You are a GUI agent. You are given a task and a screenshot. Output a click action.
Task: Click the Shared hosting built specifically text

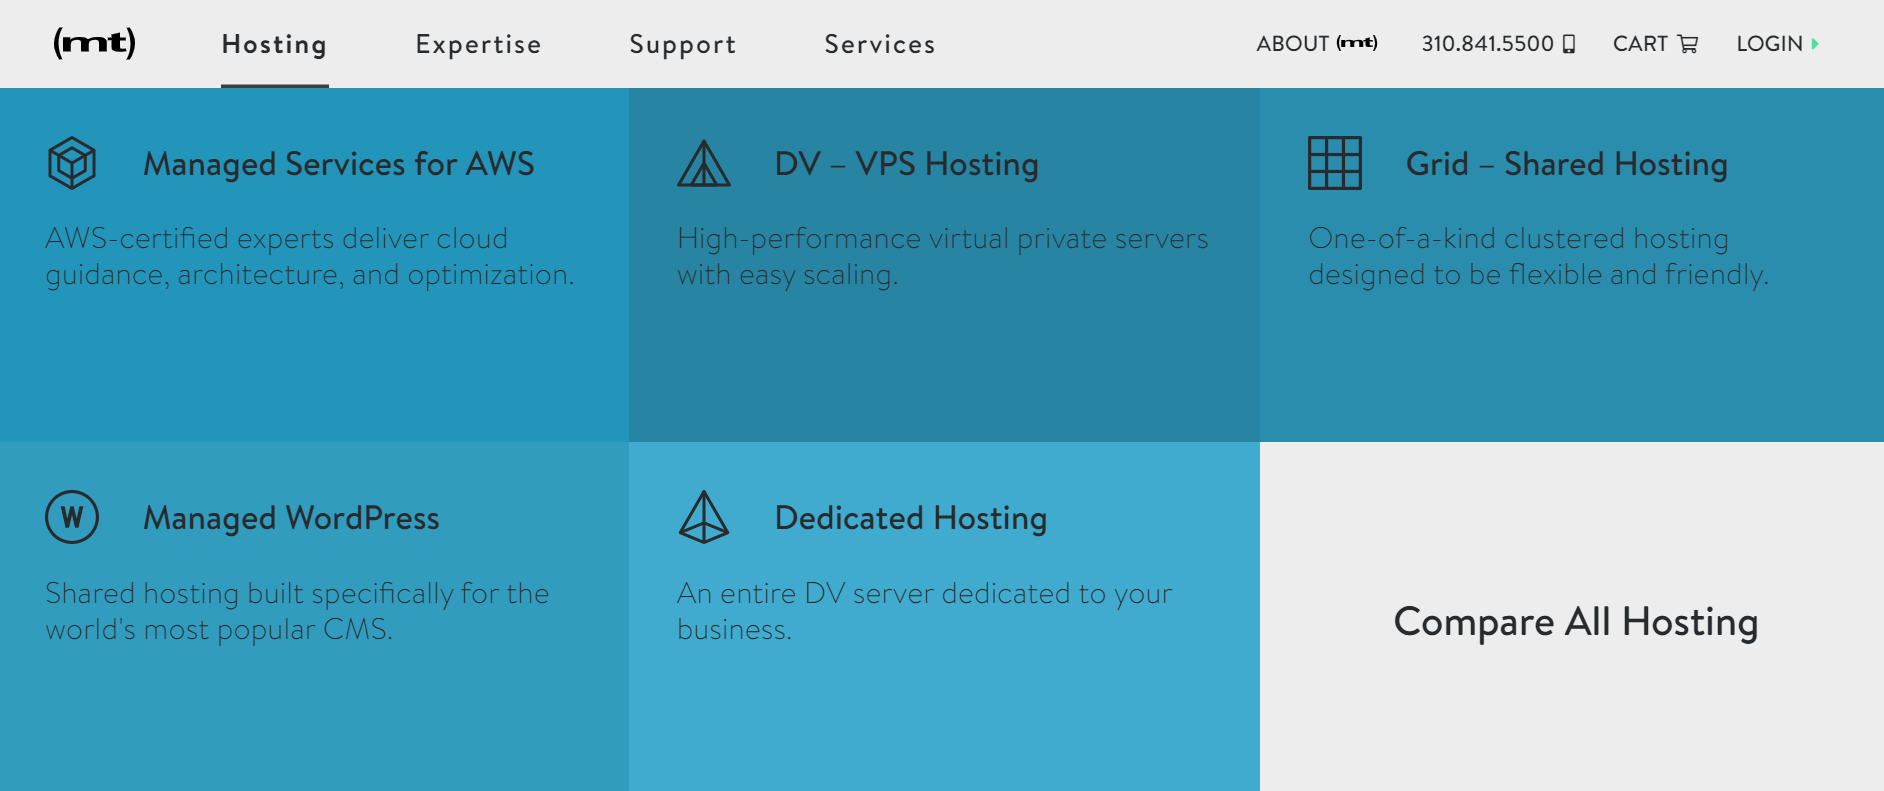(297, 611)
